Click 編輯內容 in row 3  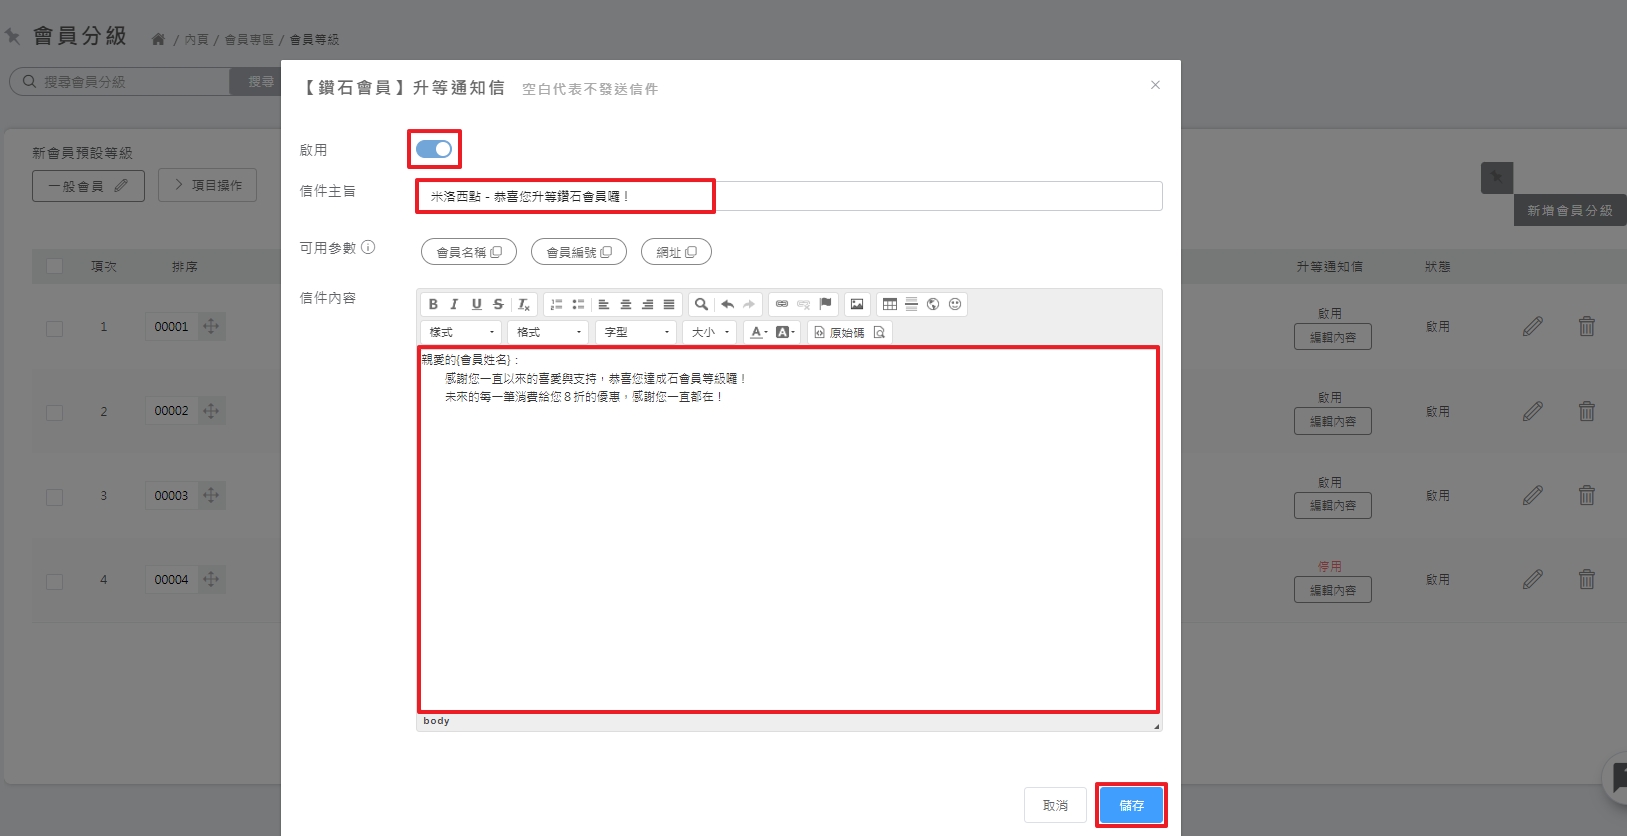click(x=1333, y=505)
